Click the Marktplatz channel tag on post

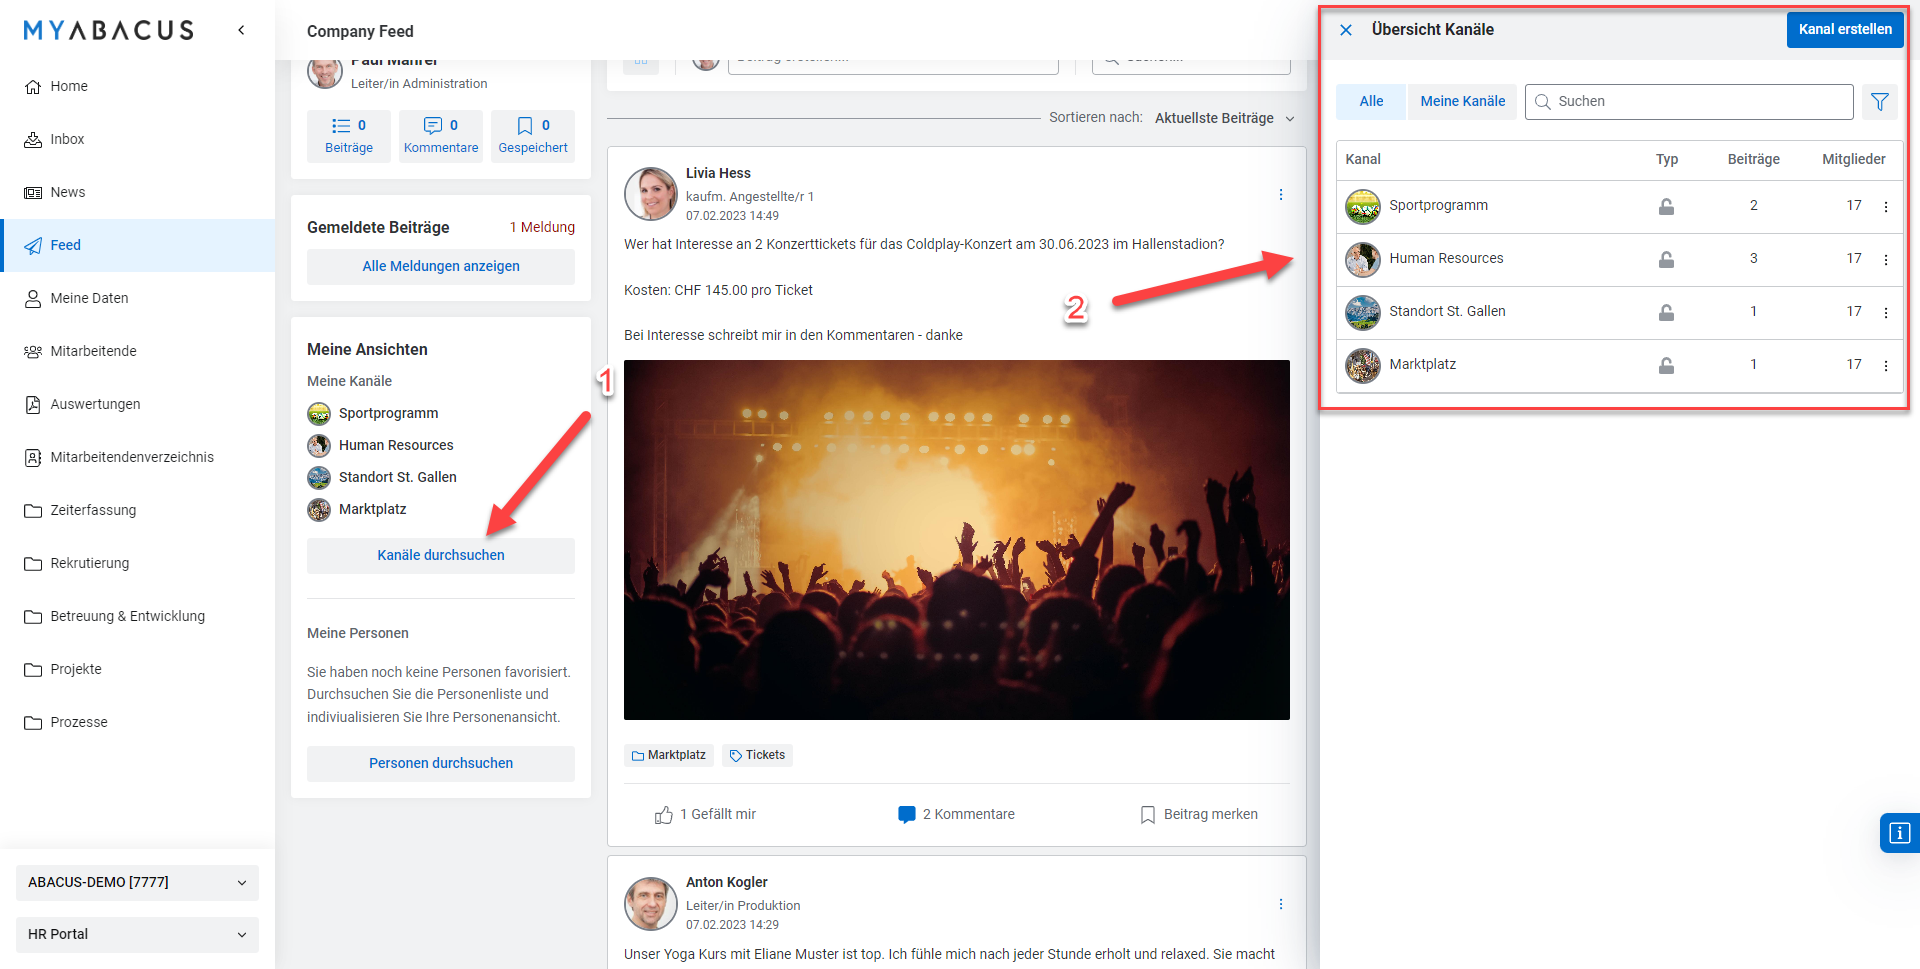coord(669,755)
